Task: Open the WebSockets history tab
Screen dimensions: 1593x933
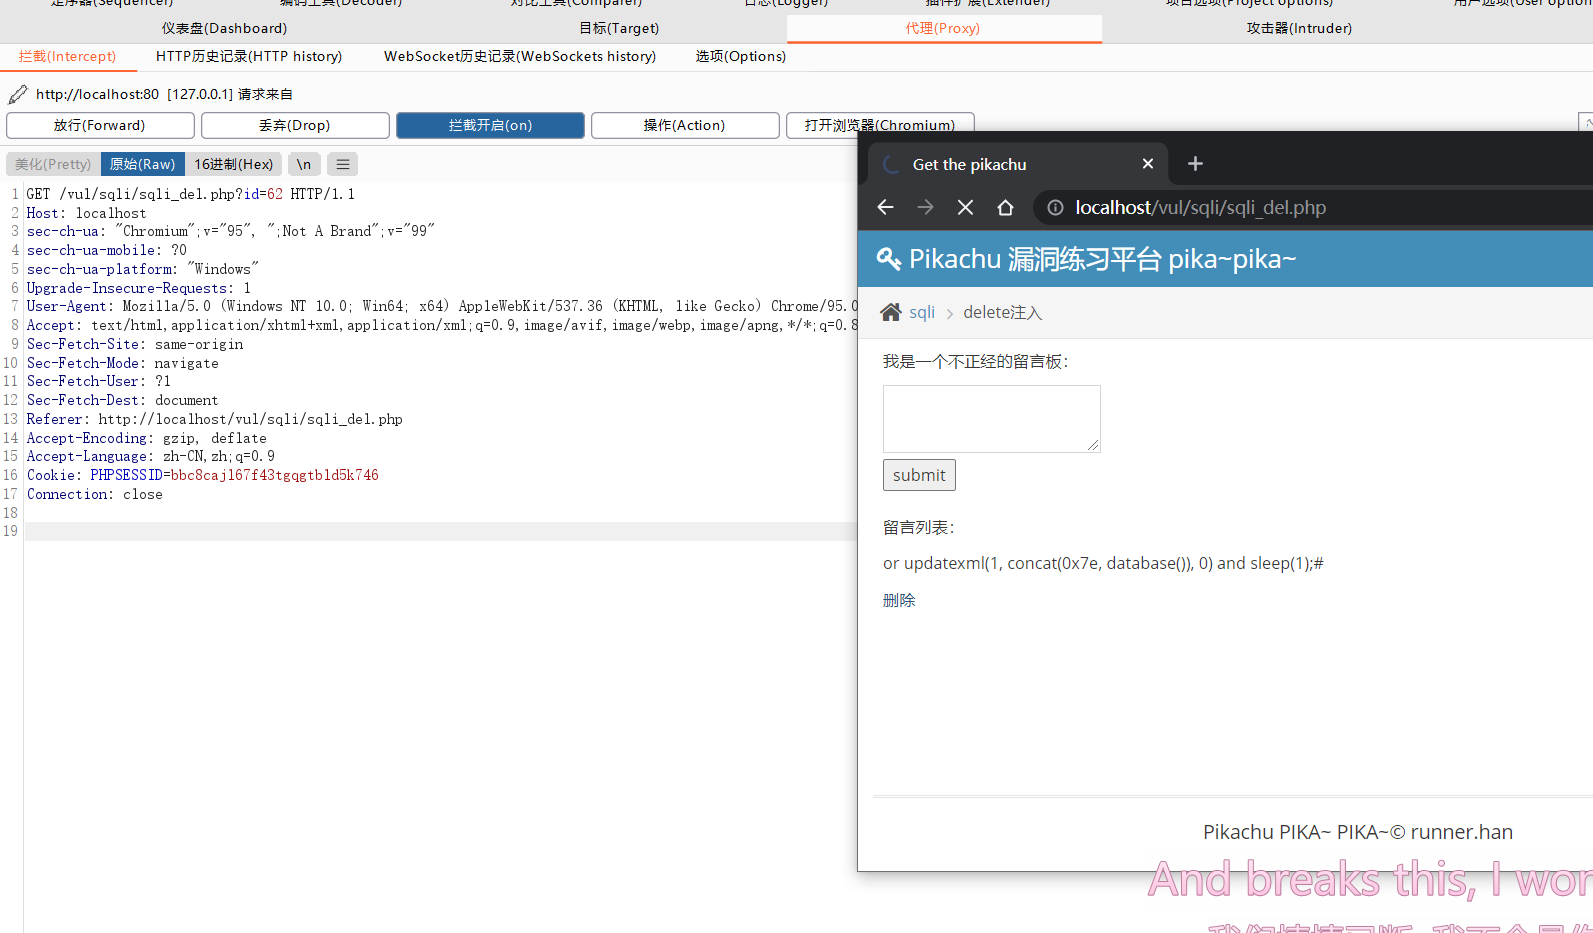Action: 520,56
